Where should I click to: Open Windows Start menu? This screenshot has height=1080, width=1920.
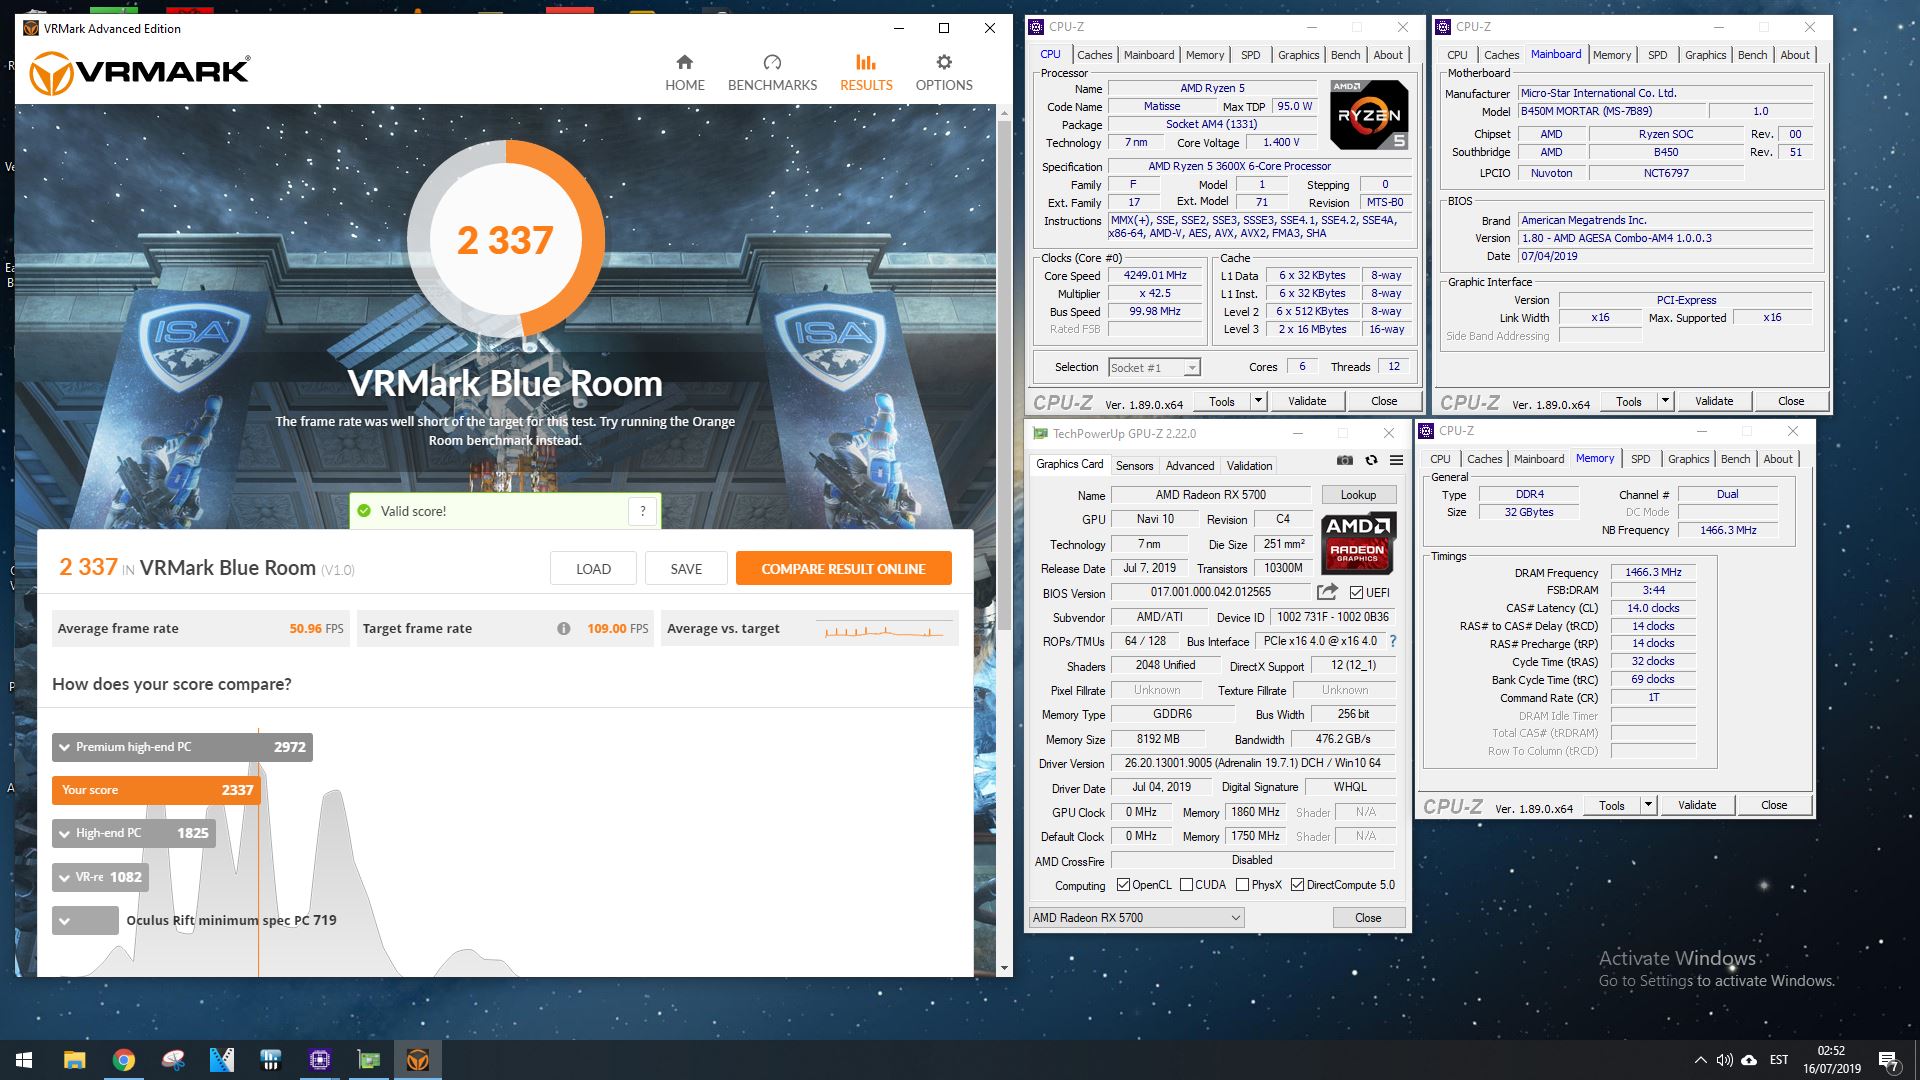24,1060
